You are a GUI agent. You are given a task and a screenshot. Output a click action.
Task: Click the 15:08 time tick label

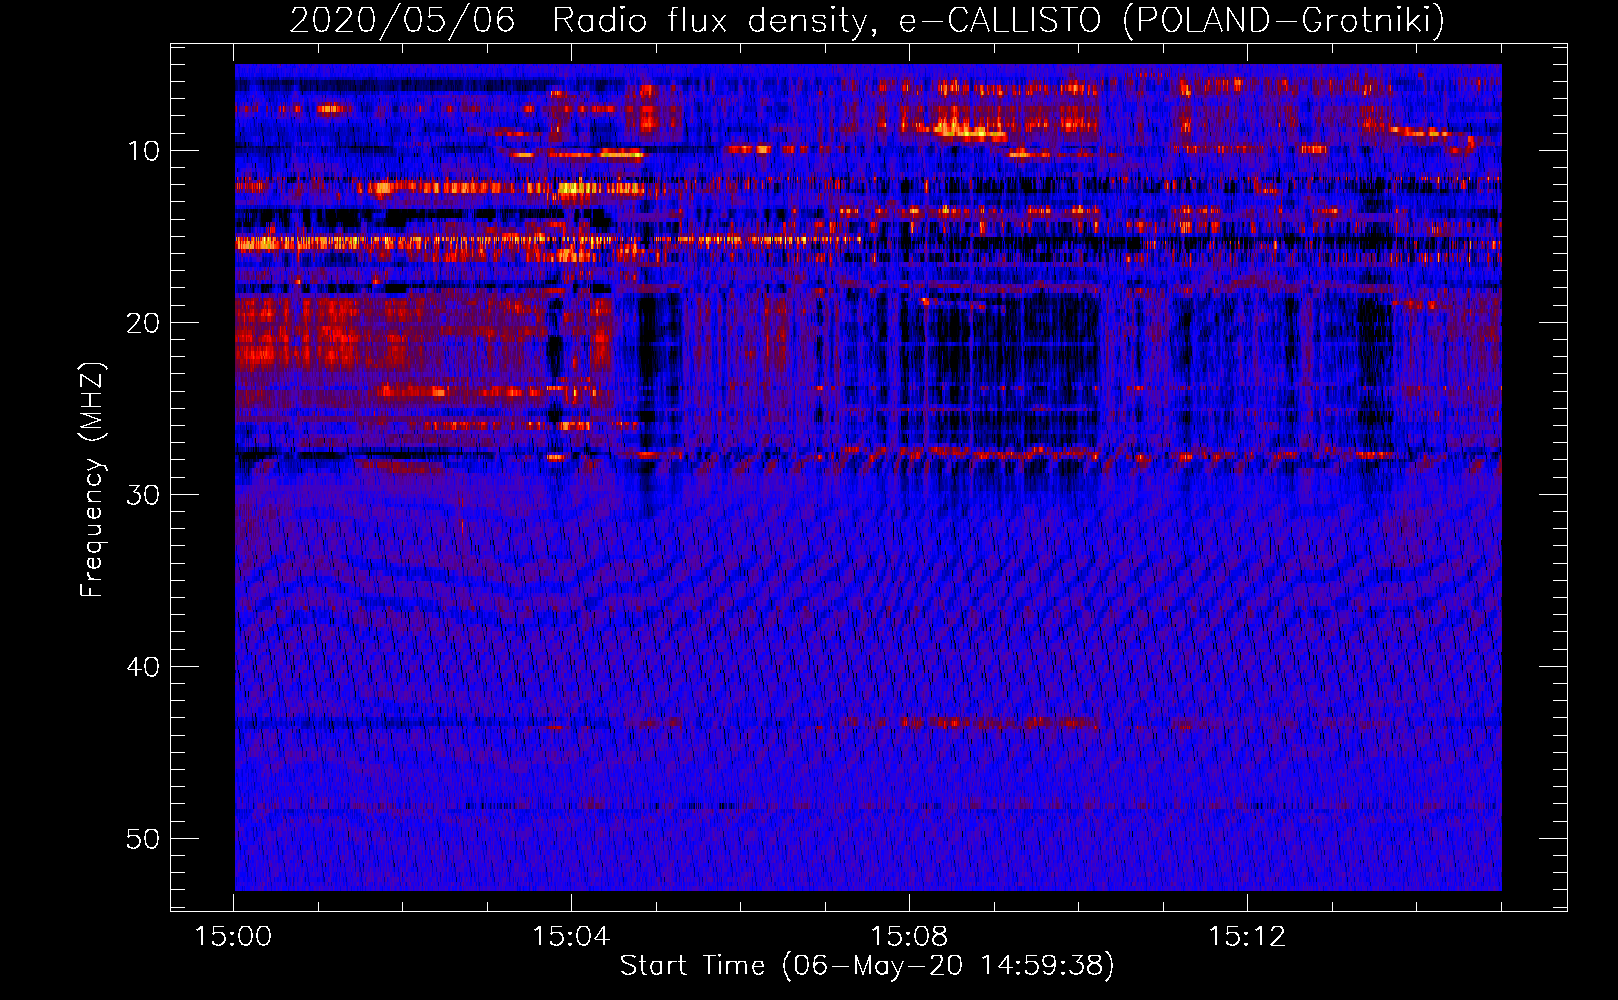pyautogui.click(x=909, y=937)
